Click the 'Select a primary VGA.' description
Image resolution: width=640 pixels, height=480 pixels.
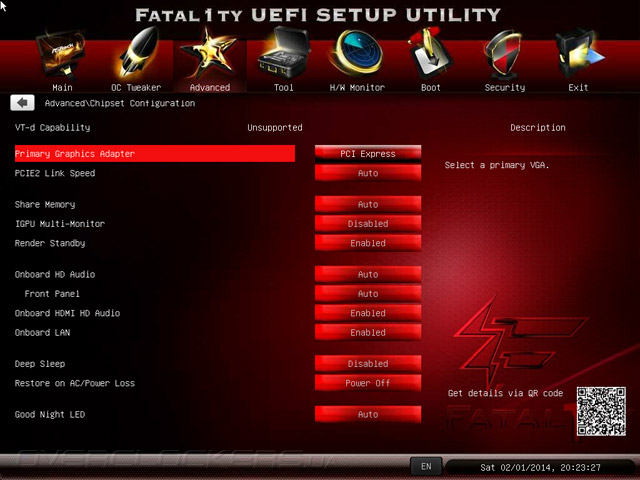coord(497,165)
